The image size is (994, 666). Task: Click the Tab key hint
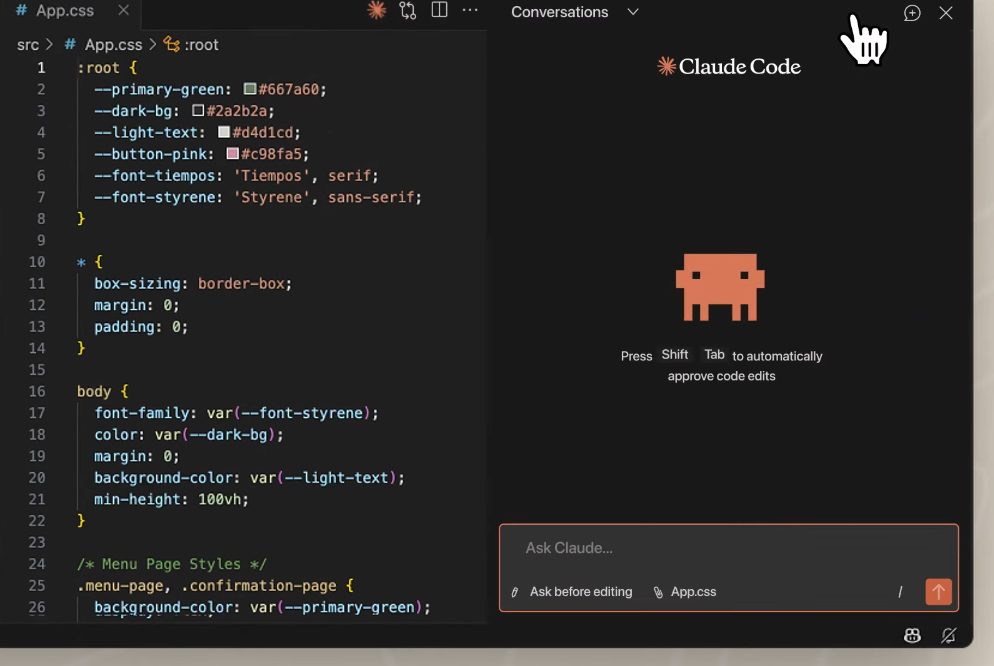tap(714, 355)
